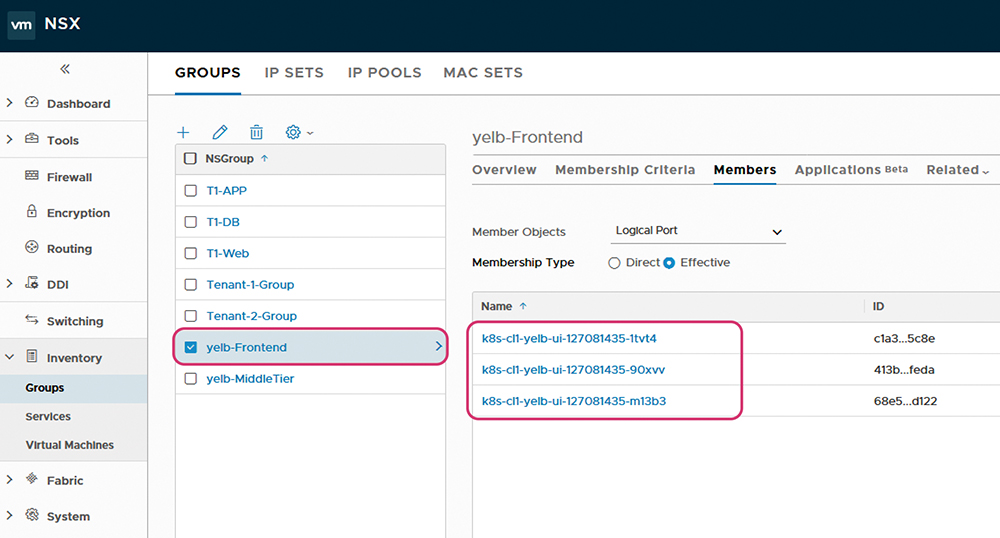Select Effective membership type
The image size is (1000, 538).
click(x=669, y=263)
